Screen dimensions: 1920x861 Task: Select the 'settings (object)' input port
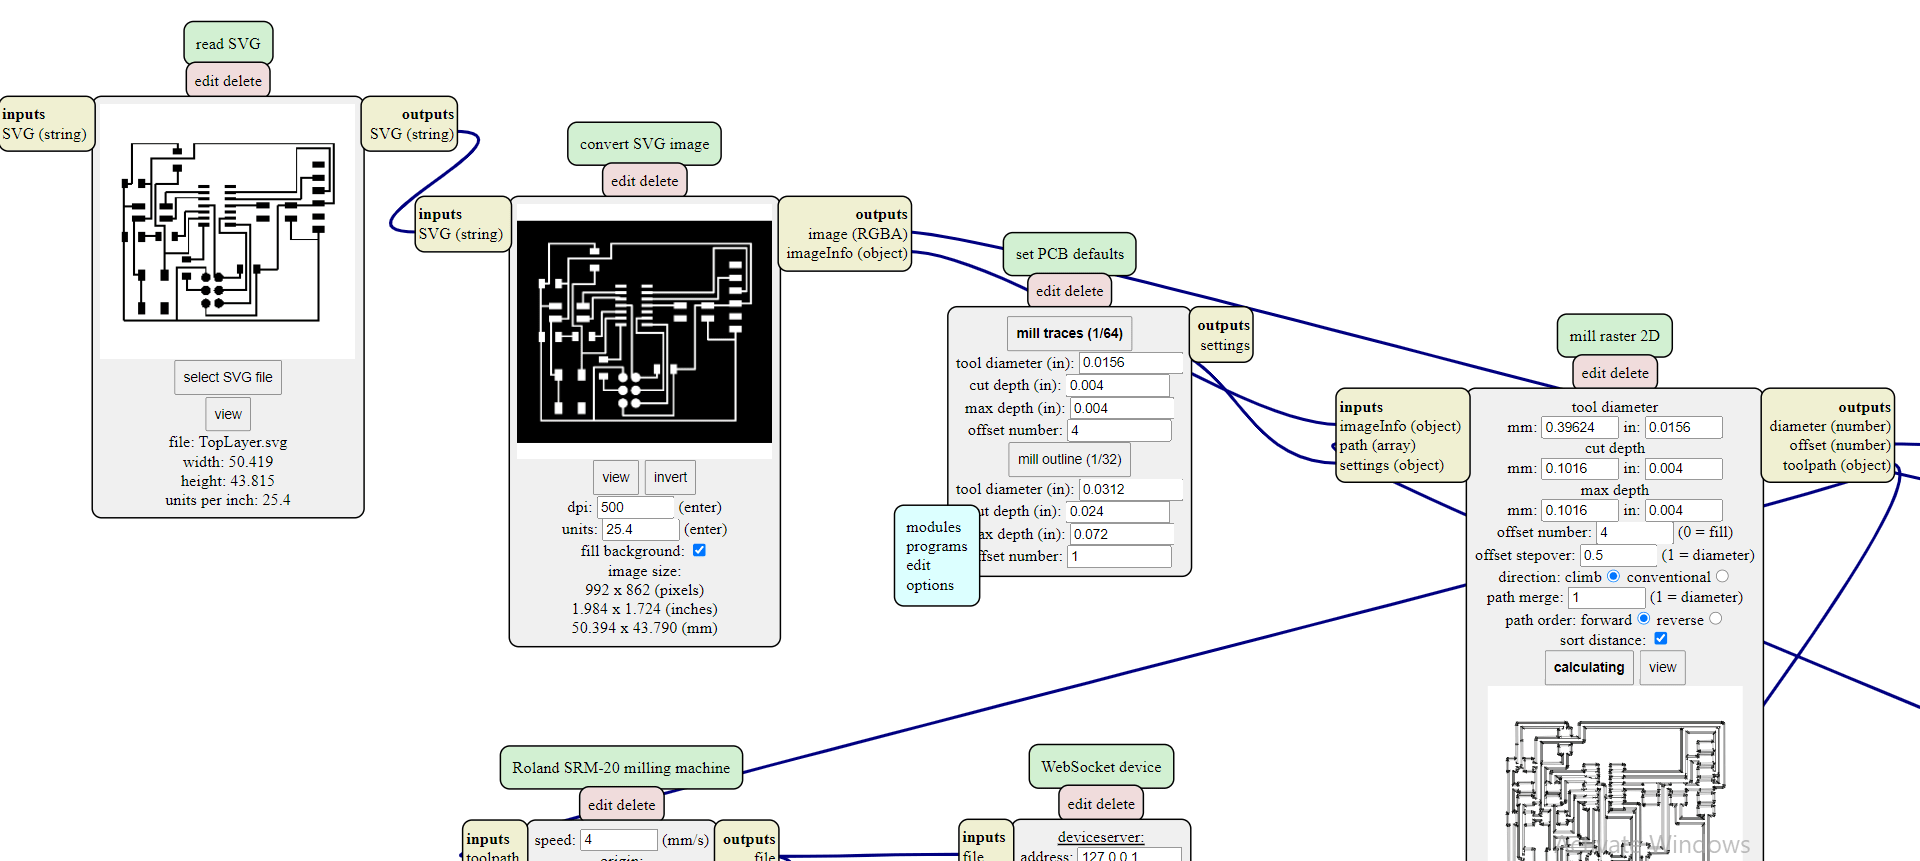1391,465
